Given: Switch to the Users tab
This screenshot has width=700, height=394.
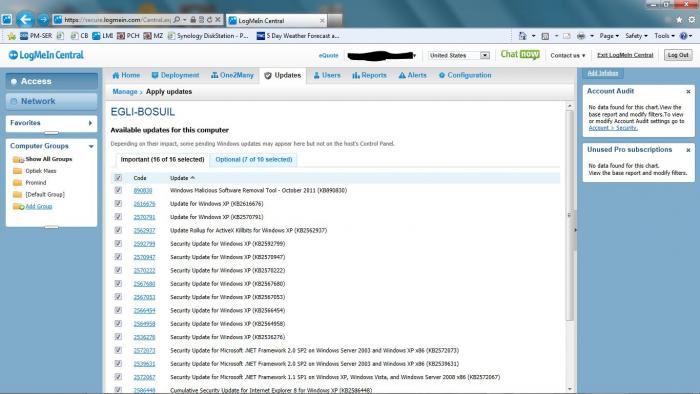Looking at the screenshot, I should (x=327, y=75).
